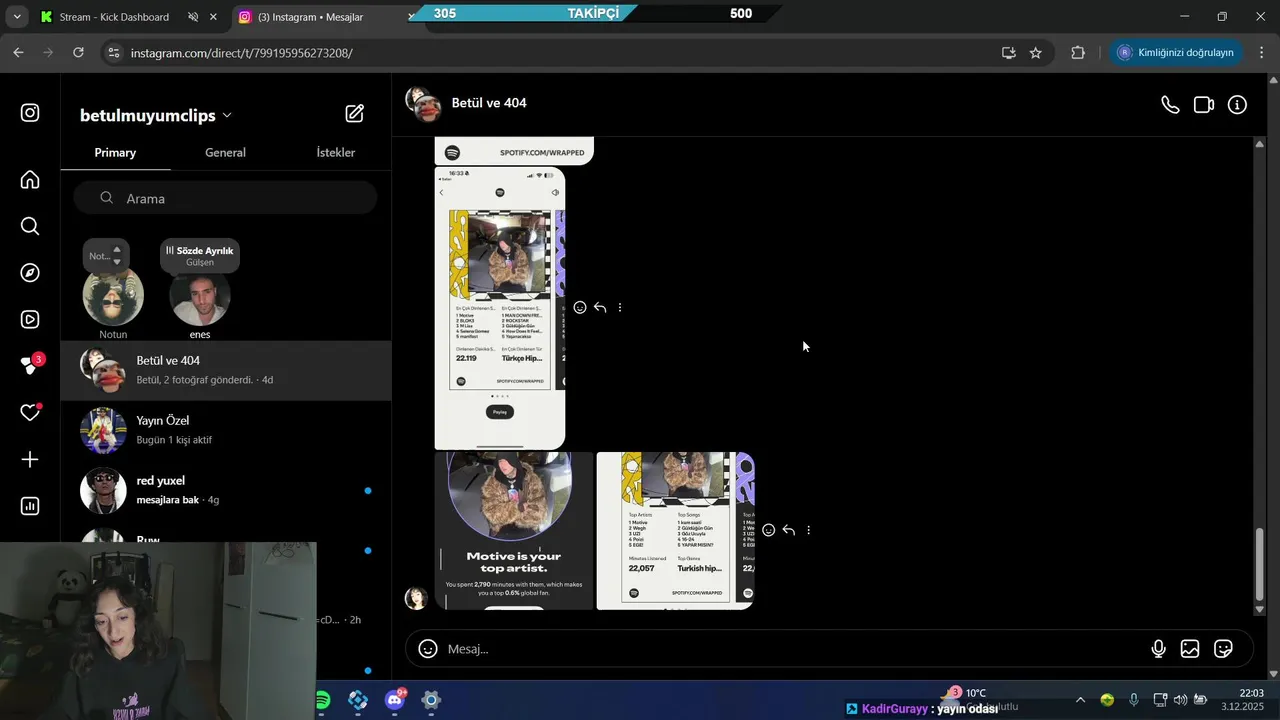Reply to the tall Spotify screenshot message
Viewport: 1280px width, 720px height.
[600, 308]
